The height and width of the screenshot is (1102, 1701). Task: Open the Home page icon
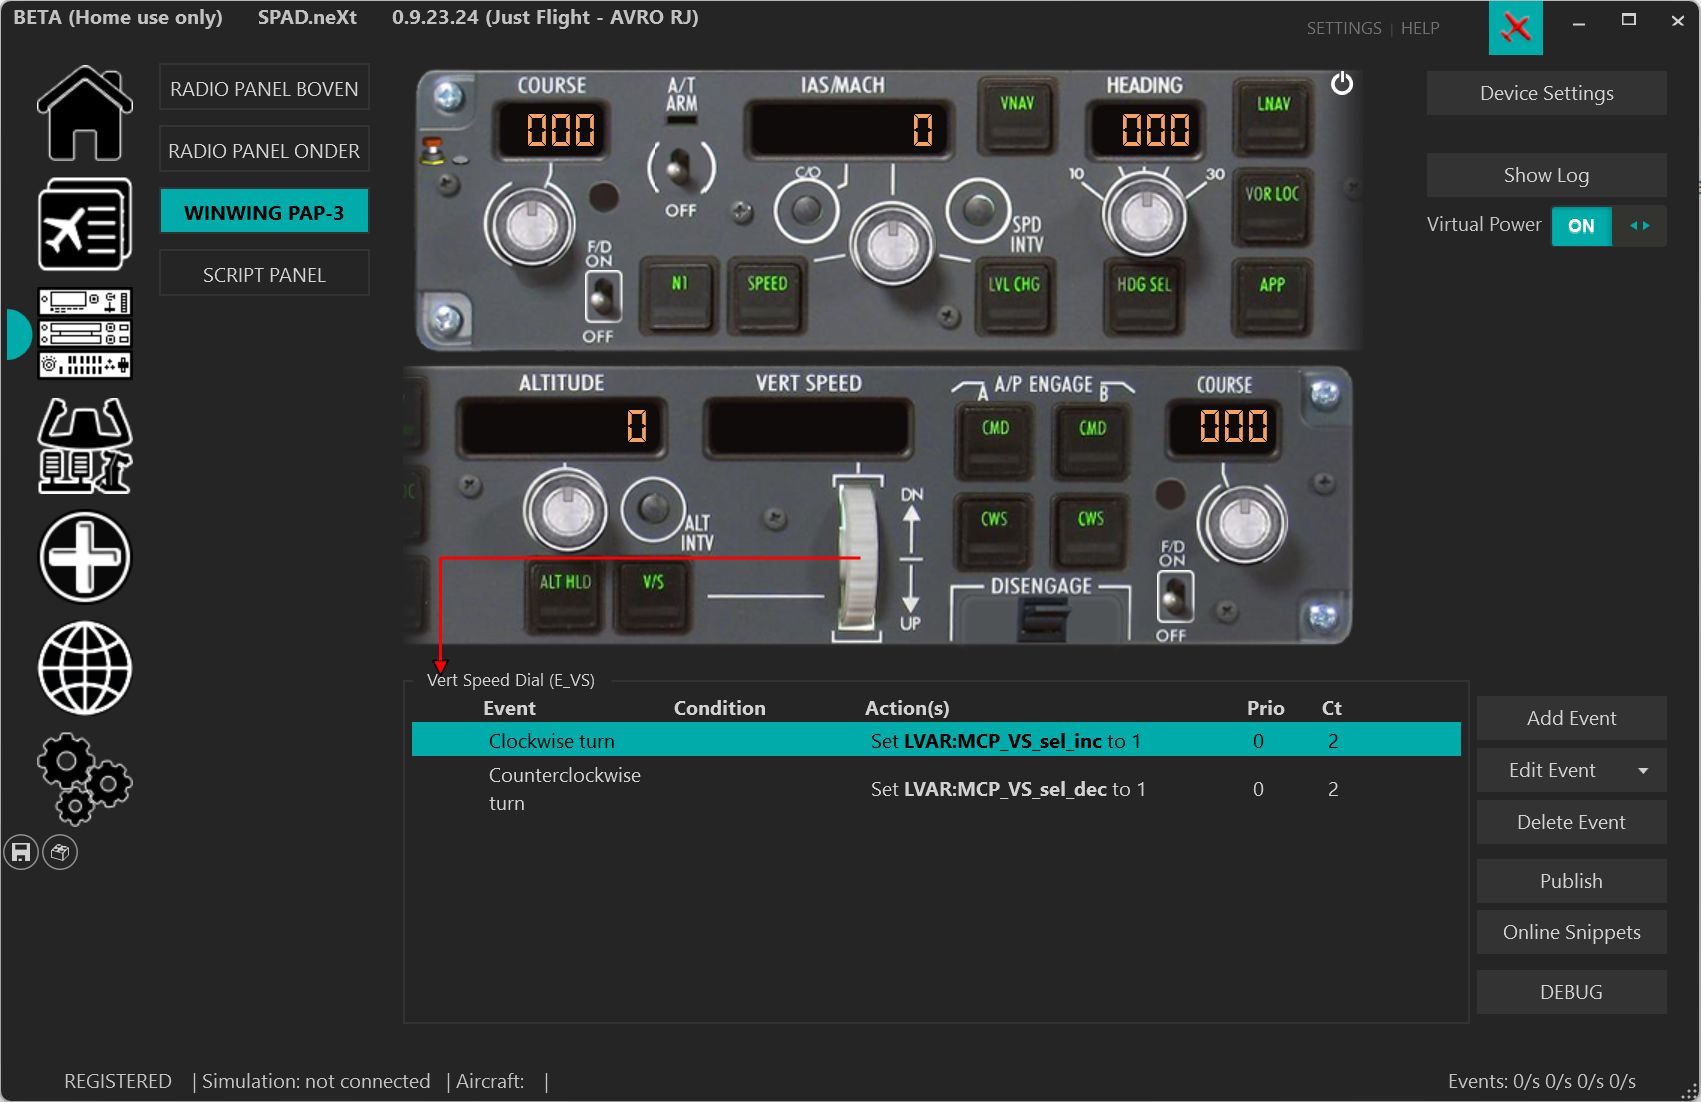(85, 113)
